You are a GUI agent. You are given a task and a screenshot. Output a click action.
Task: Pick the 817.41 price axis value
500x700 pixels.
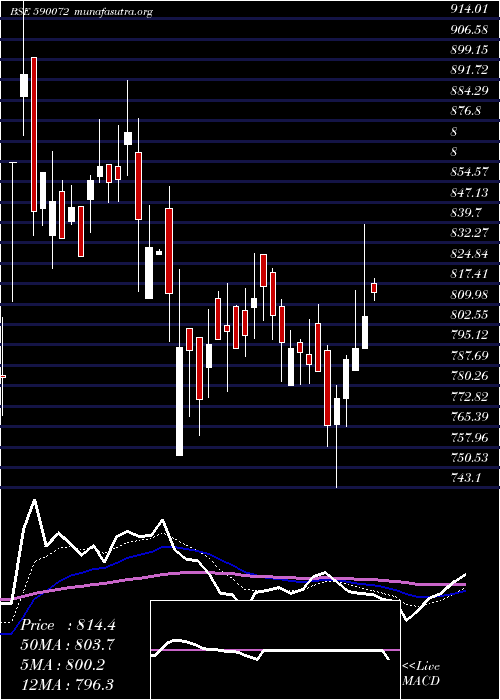point(468,274)
